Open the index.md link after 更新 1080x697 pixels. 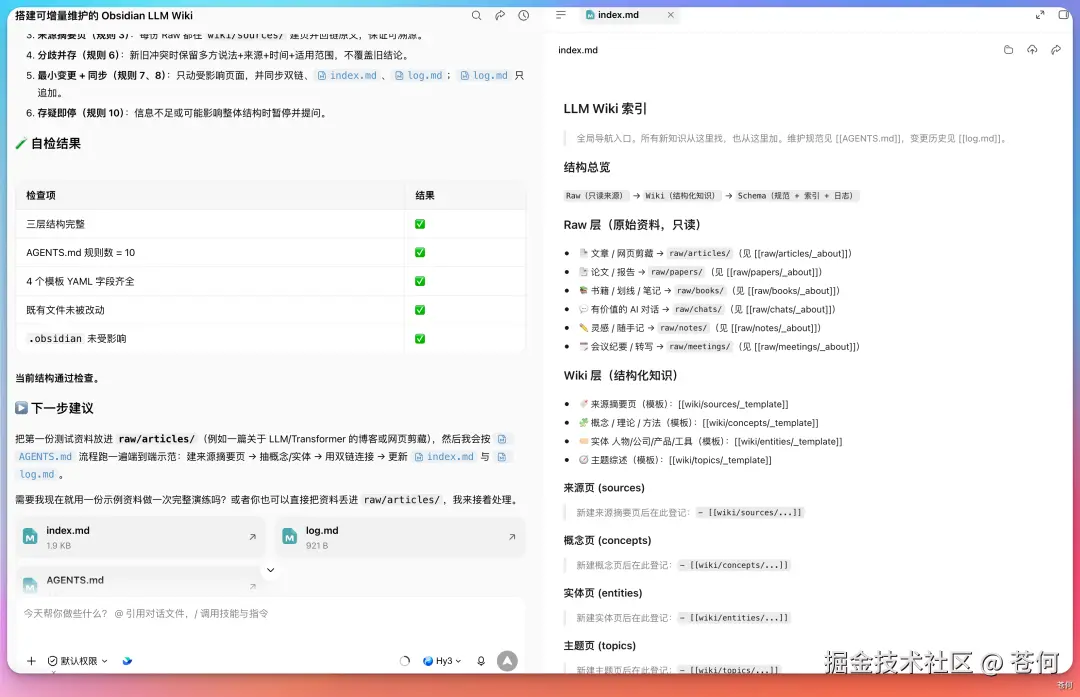[444, 457]
